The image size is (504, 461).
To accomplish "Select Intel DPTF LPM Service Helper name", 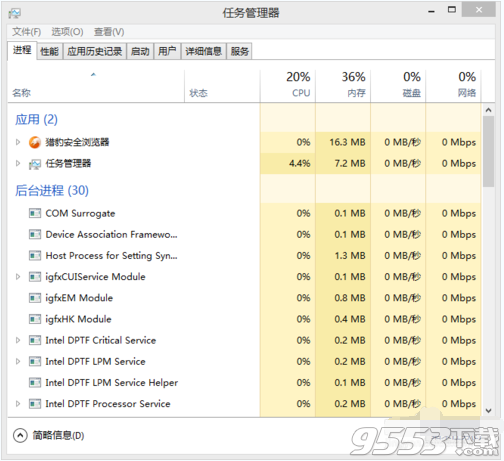I will pyautogui.click(x=112, y=383).
